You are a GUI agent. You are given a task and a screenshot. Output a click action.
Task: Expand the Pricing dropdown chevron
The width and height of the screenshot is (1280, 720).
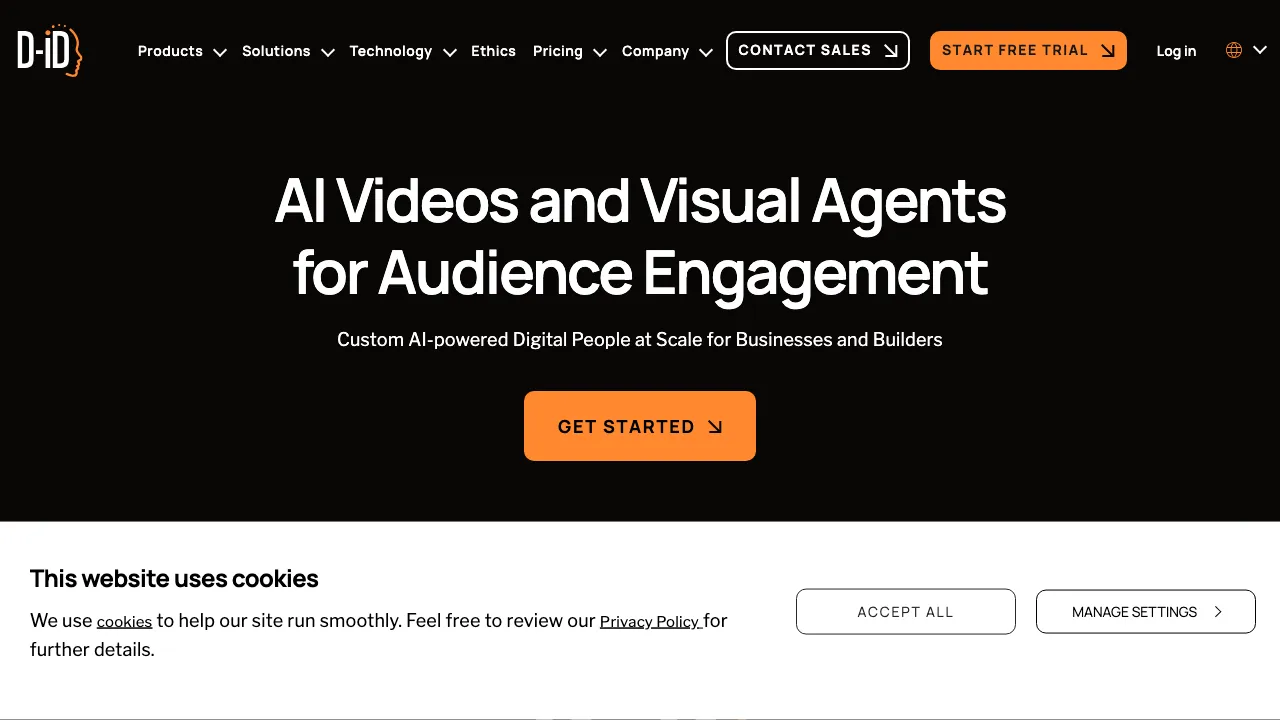[x=600, y=52]
